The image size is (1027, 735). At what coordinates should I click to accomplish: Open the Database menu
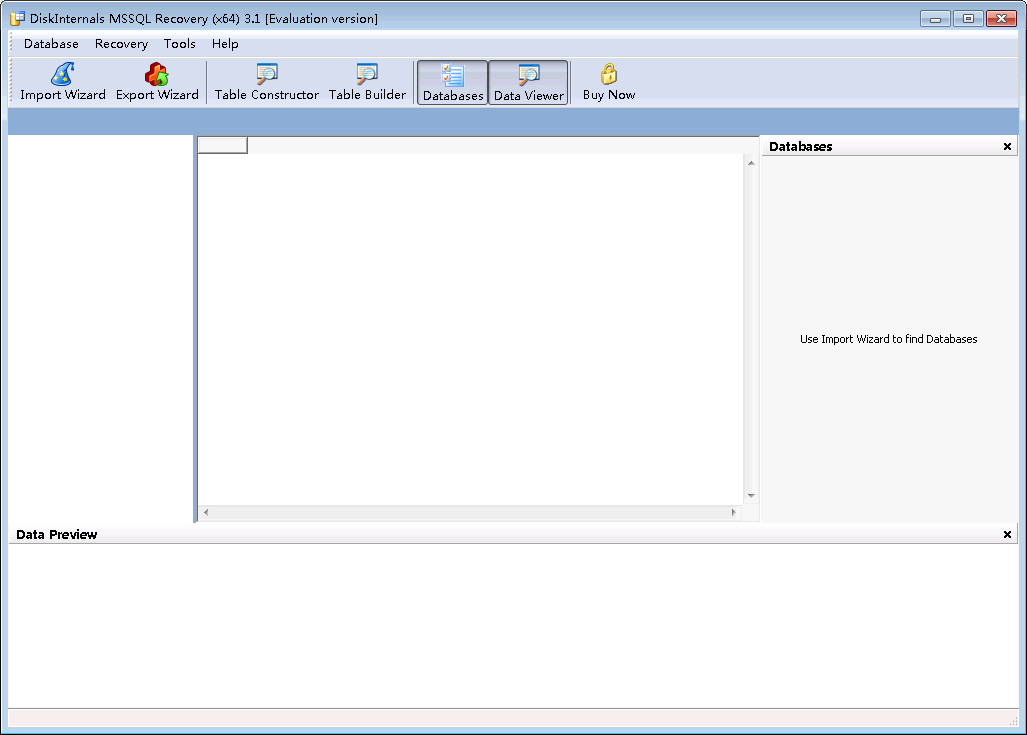[x=51, y=44]
